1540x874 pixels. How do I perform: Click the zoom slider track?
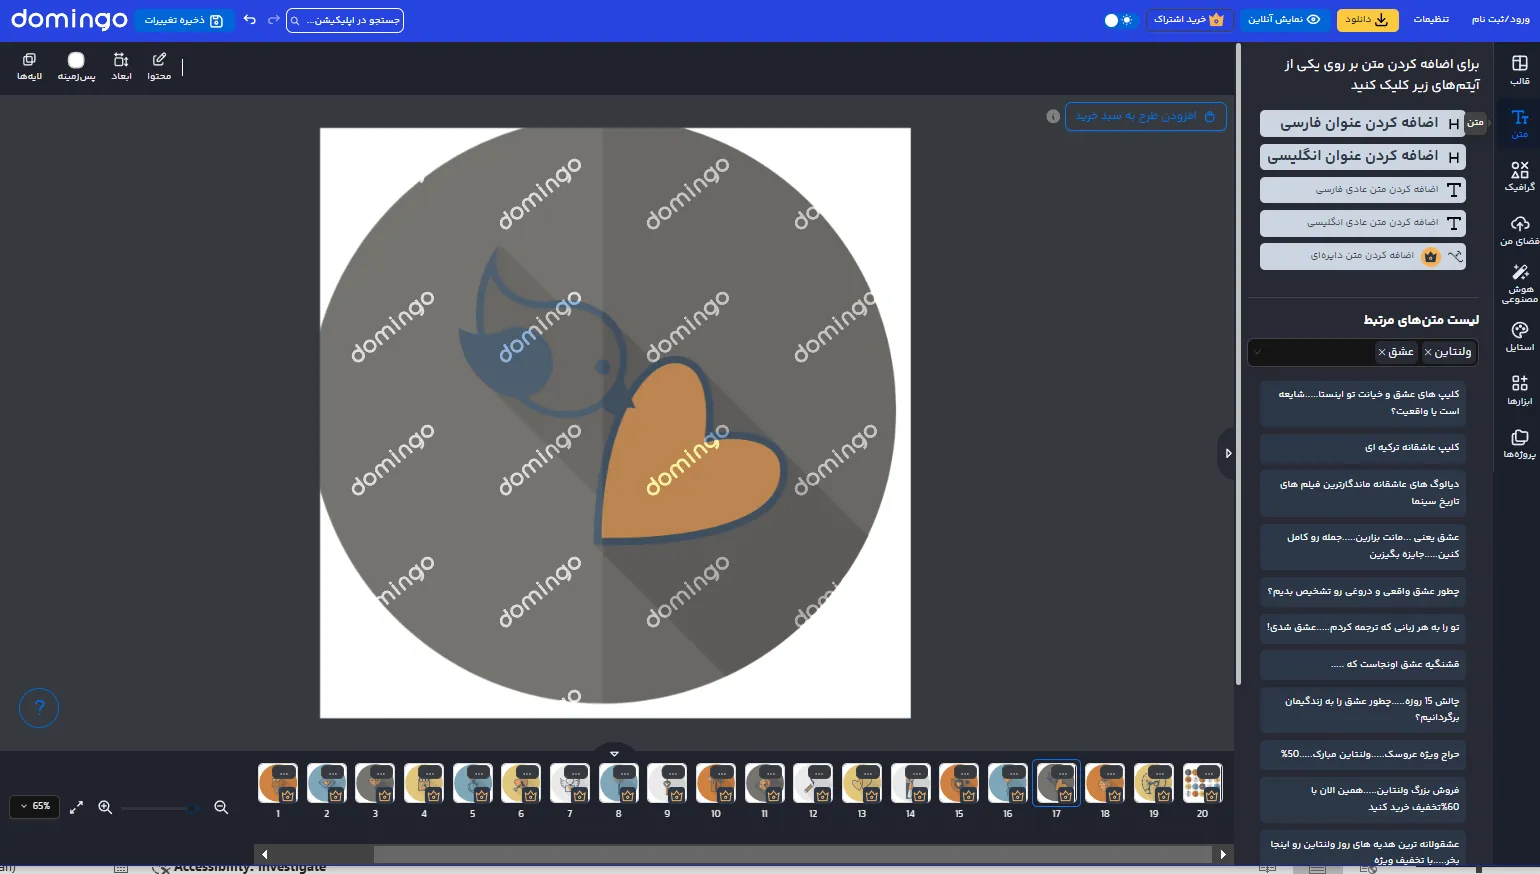(x=162, y=808)
